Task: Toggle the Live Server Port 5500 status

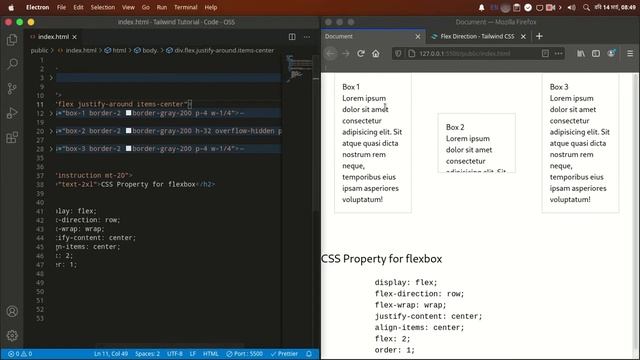Action: pyautogui.click(x=244, y=354)
